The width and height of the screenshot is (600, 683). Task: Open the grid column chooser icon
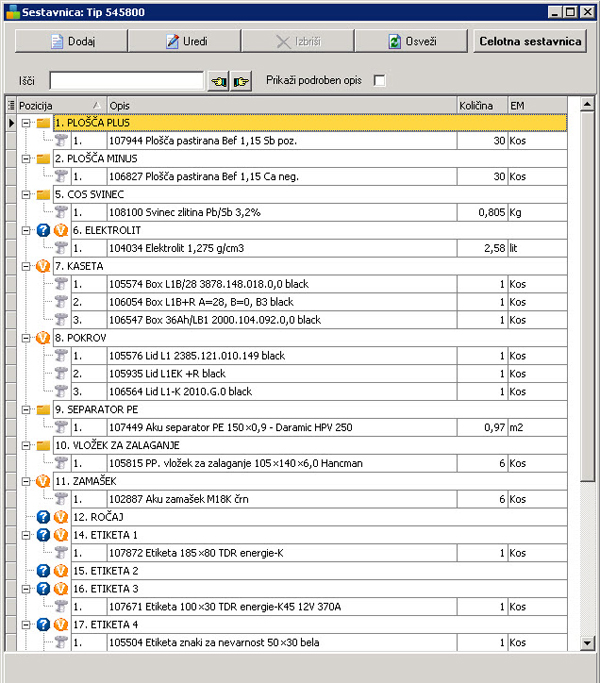pyautogui.click(x=11, y=105)
